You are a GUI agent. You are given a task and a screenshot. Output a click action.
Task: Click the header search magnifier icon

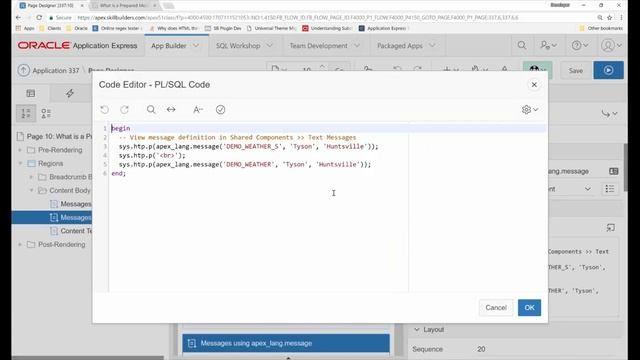[522, 45]
